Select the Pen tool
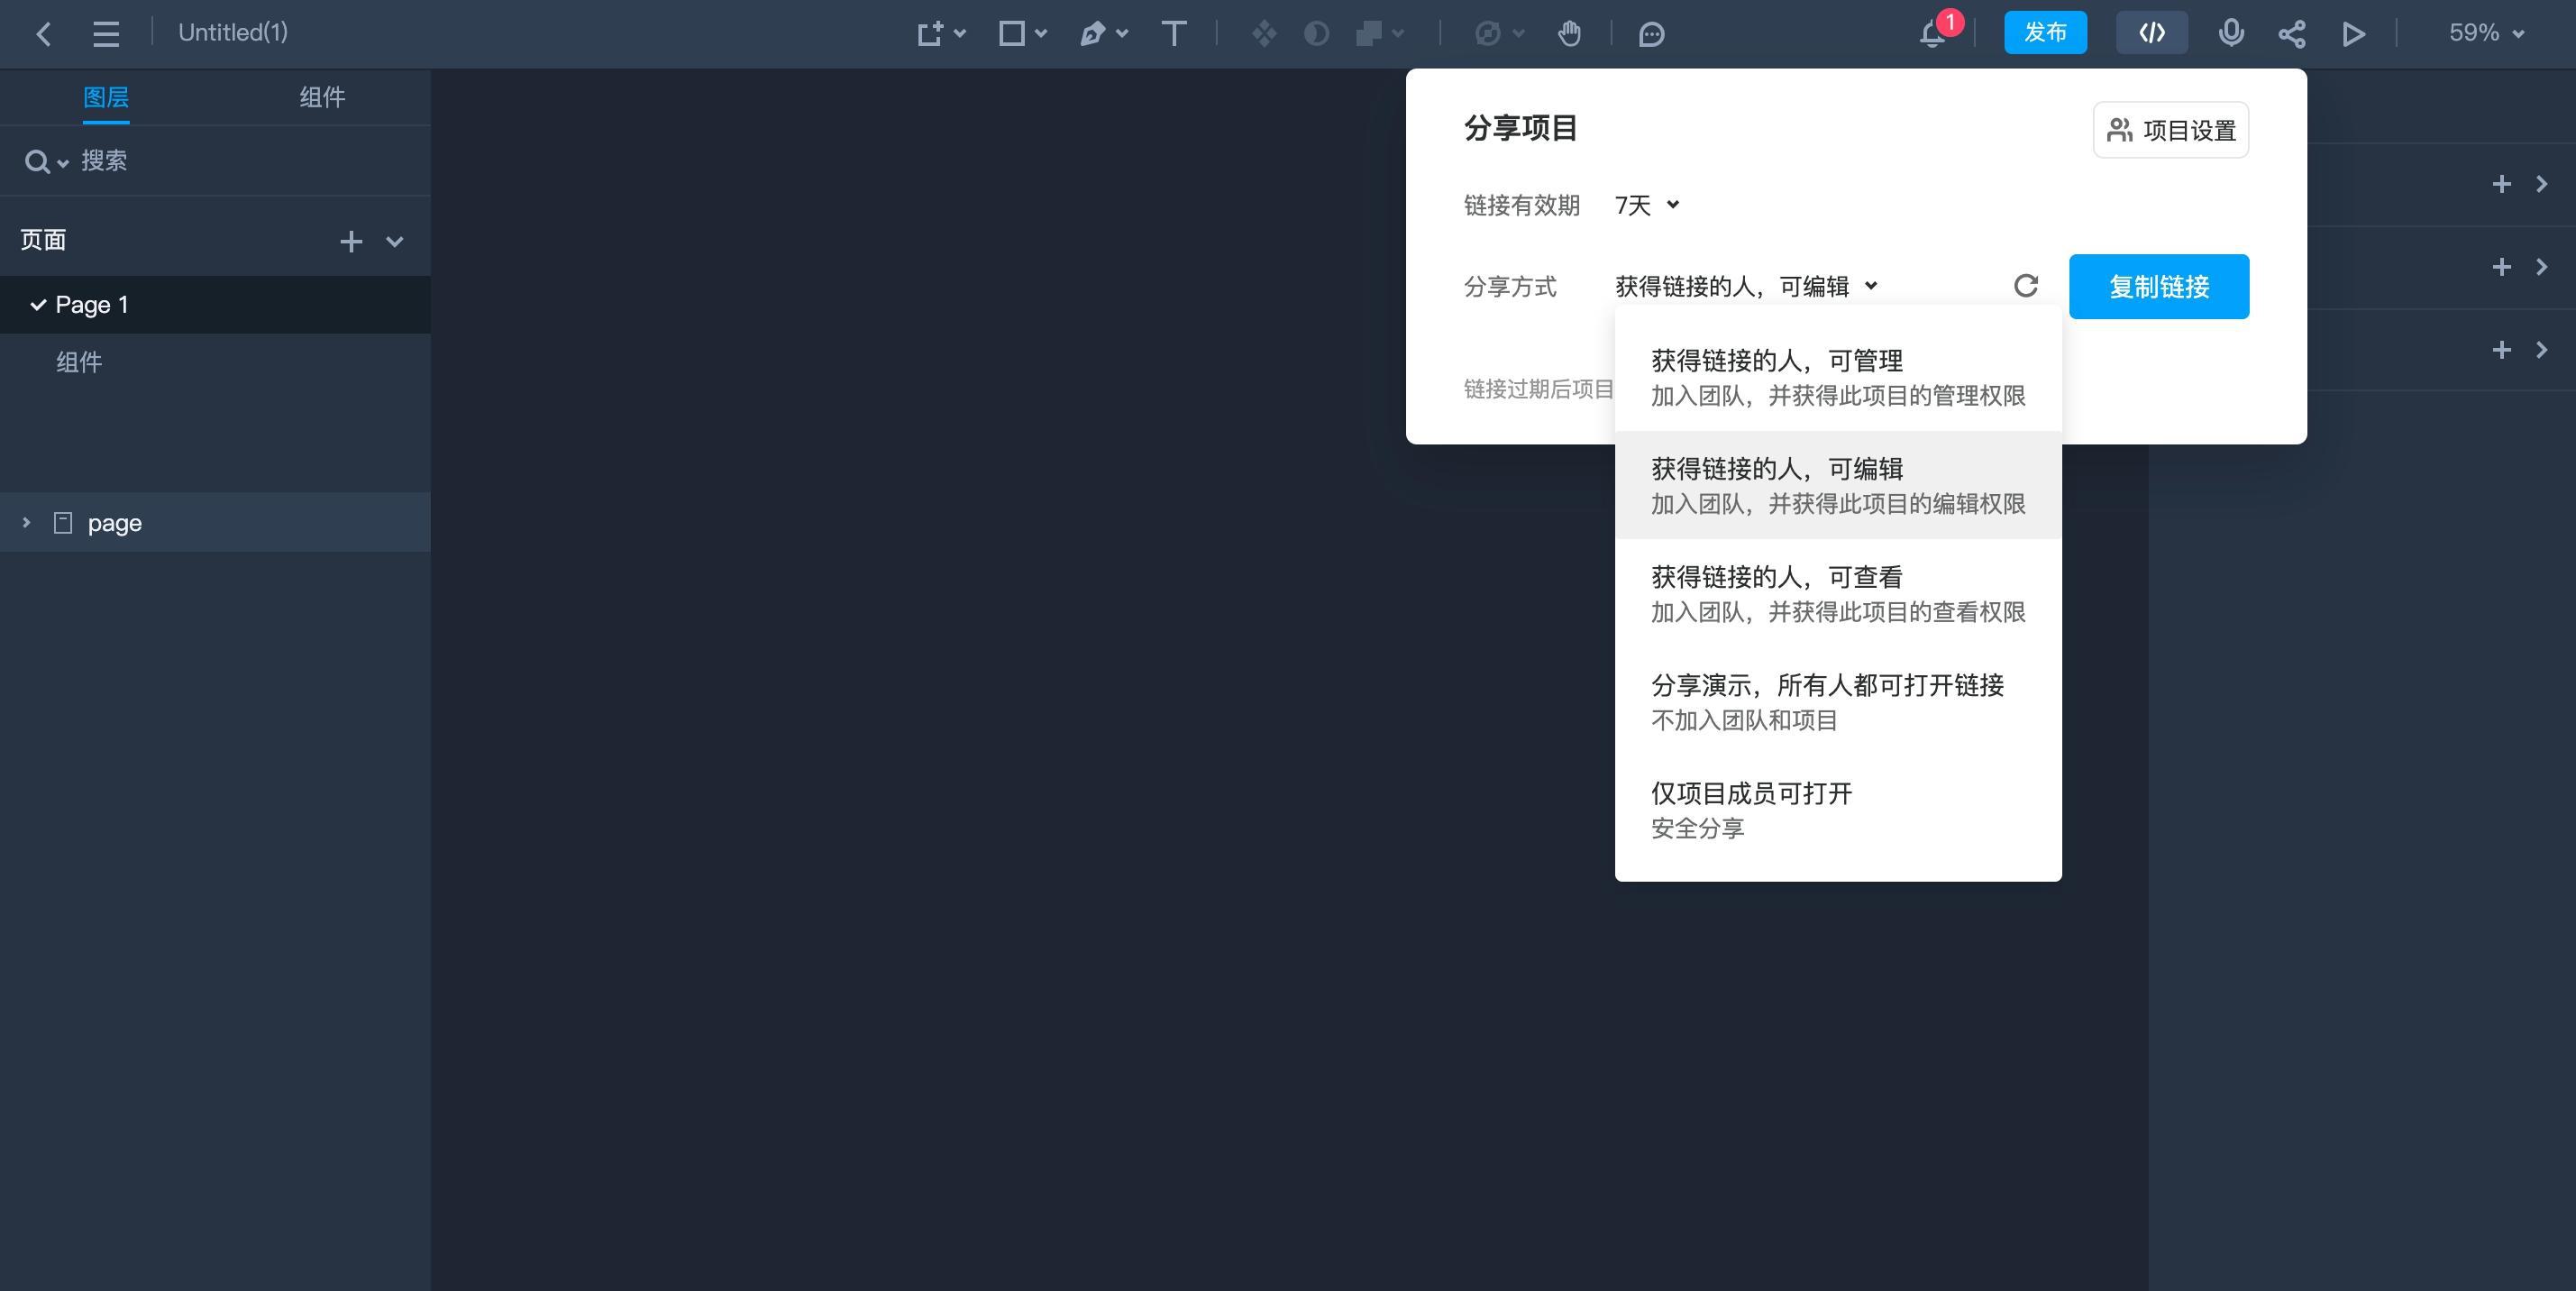 (1092, 34)
